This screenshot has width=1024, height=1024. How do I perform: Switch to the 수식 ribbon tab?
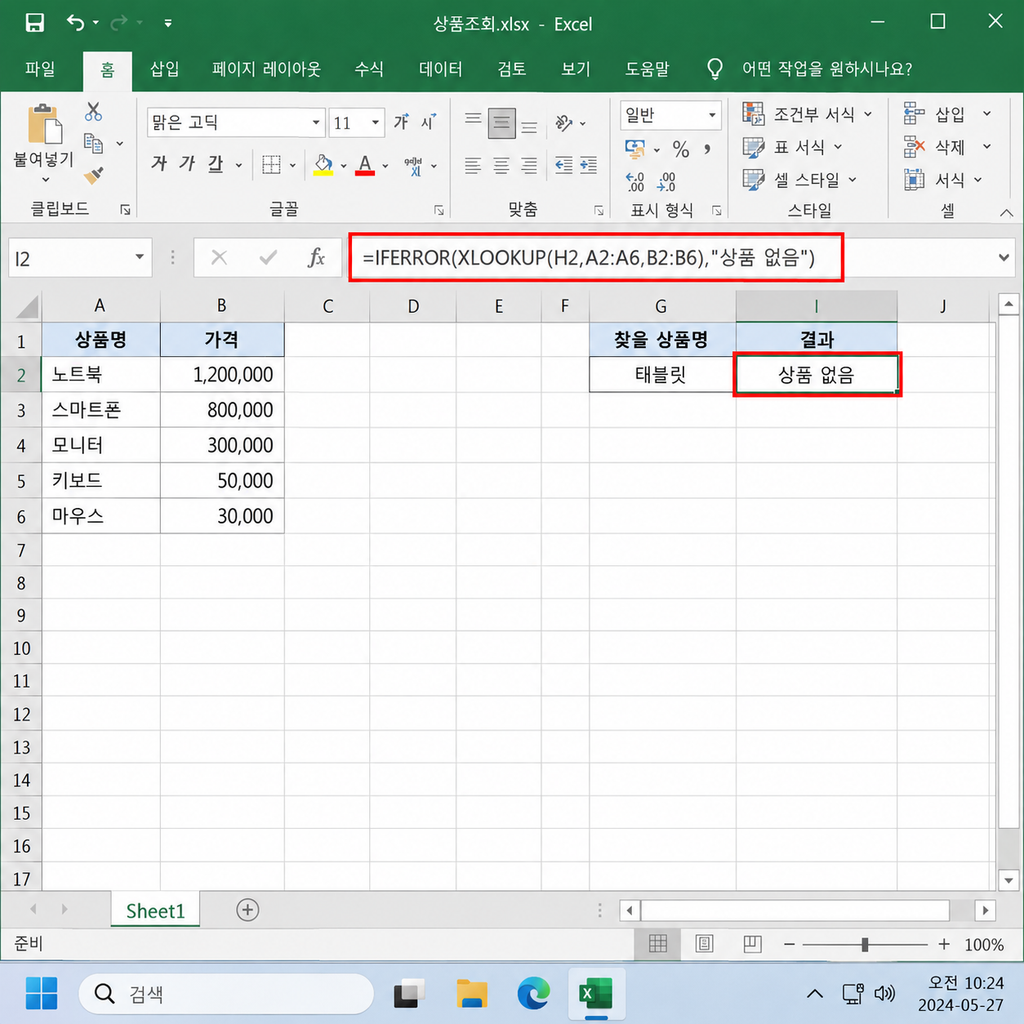369,69
